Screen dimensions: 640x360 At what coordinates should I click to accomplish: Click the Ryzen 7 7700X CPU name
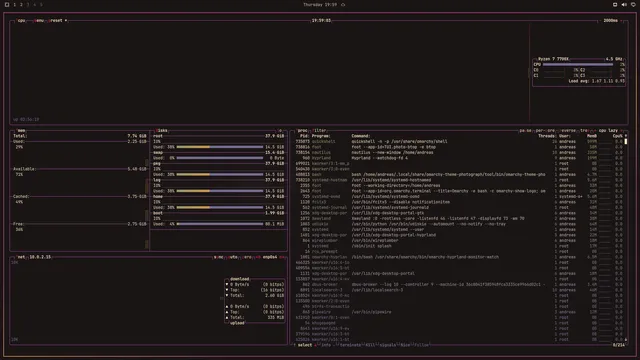[x=553, y=59]
